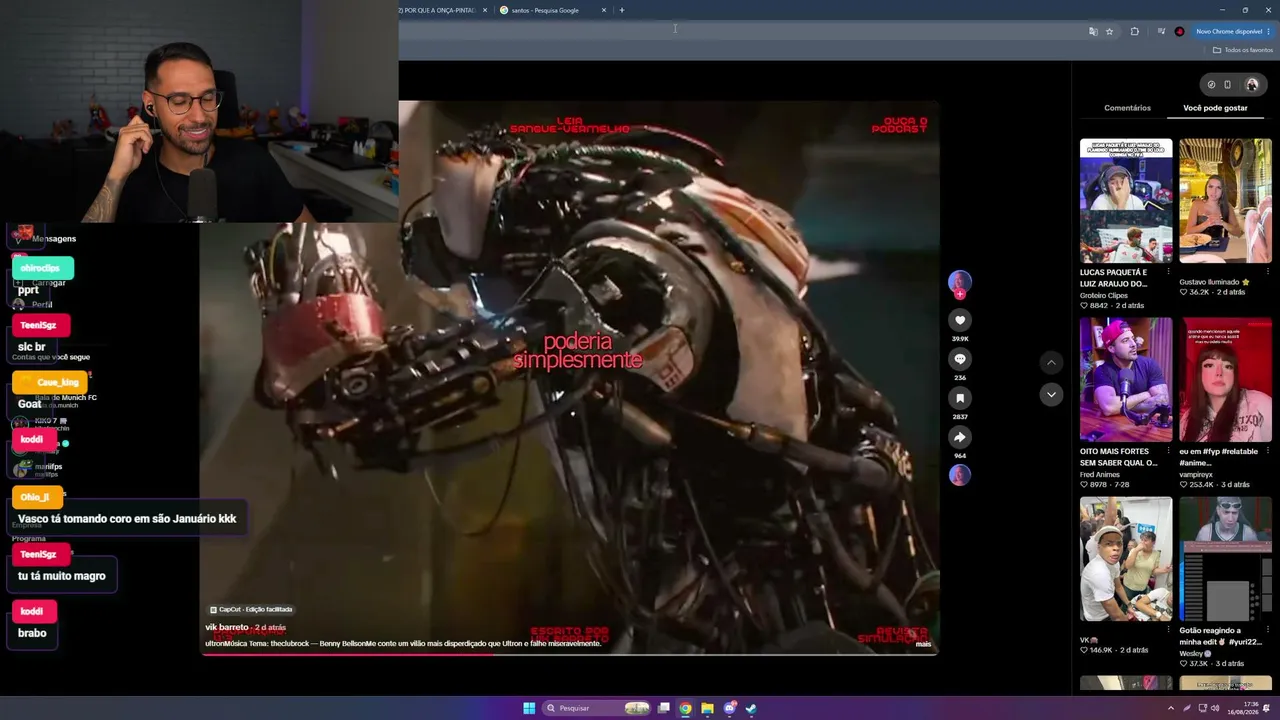The image size is (1280, 720).
Task: Open Fred Animes channel name
Action: (x=1101, y=474)
